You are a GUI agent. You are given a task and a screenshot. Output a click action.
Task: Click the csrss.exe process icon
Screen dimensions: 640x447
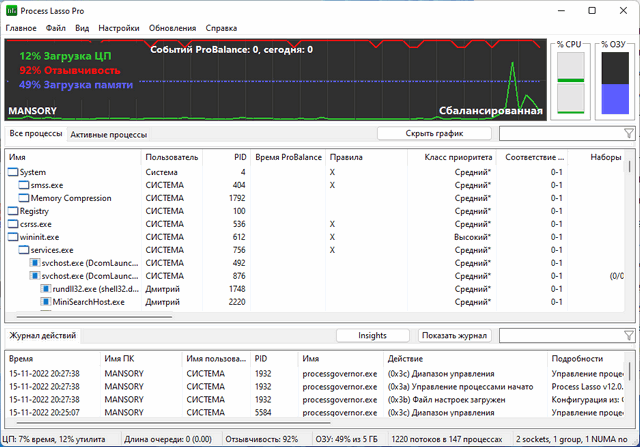[x=13, y=224]
